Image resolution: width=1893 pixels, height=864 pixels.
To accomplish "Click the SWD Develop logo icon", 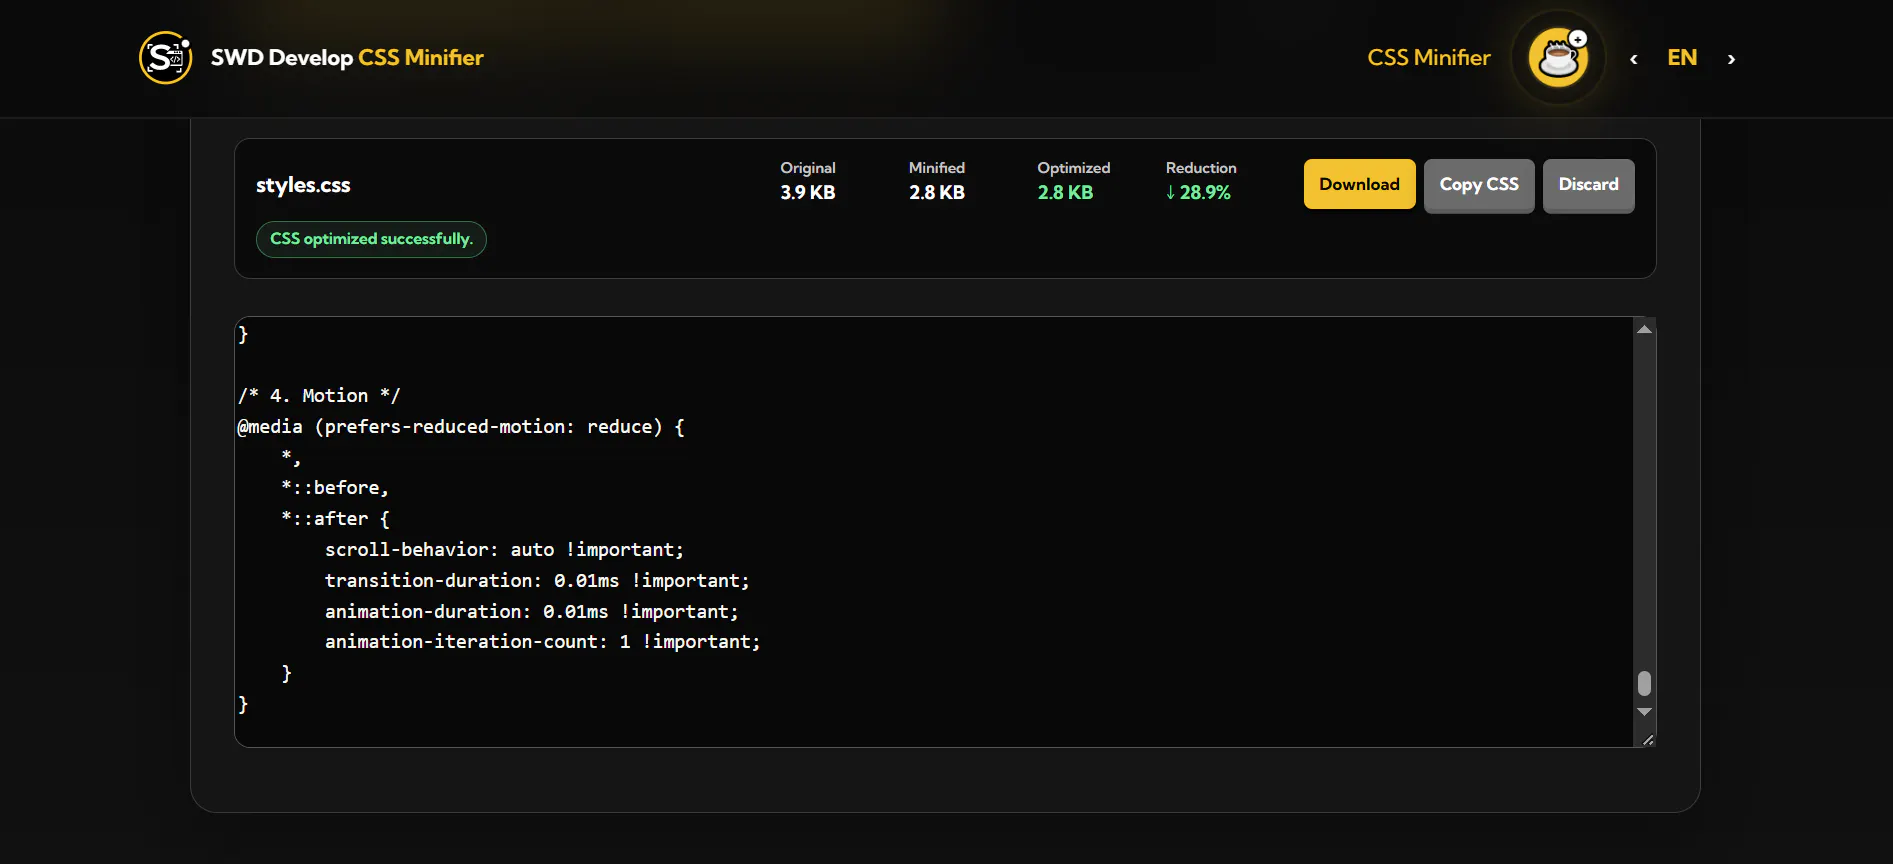I will 165,58.
